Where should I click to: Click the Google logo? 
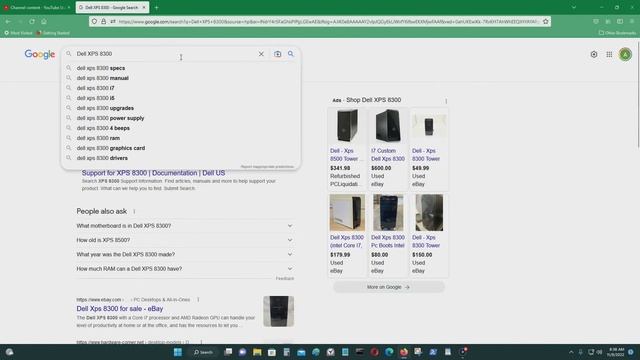pyautogui.click(x=40, y=54)
